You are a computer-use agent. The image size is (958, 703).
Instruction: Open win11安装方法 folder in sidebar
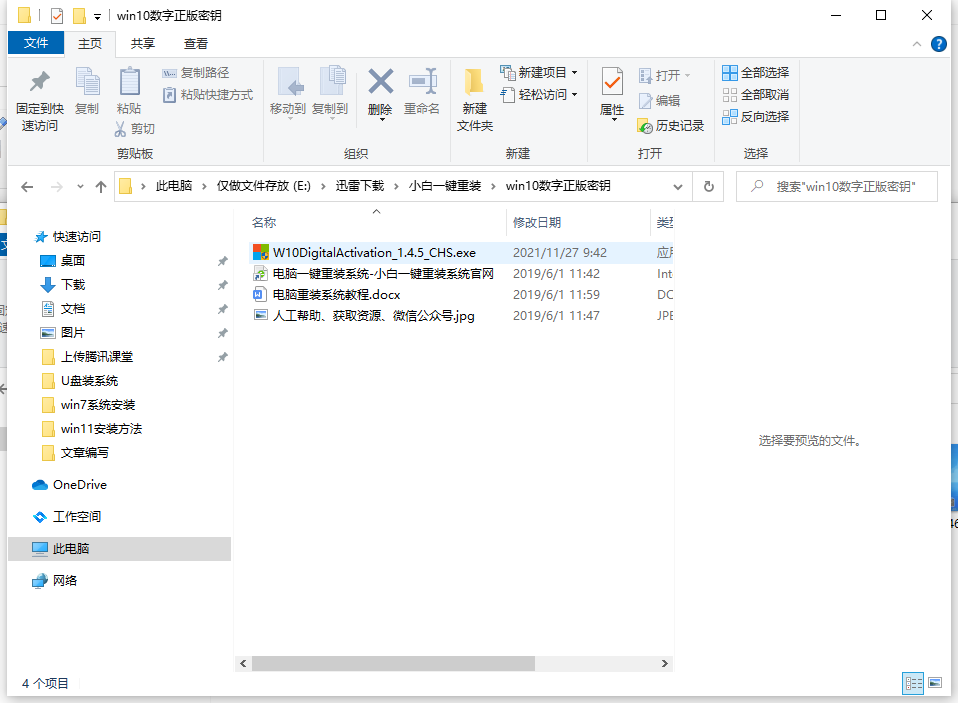tap(101, 429)
